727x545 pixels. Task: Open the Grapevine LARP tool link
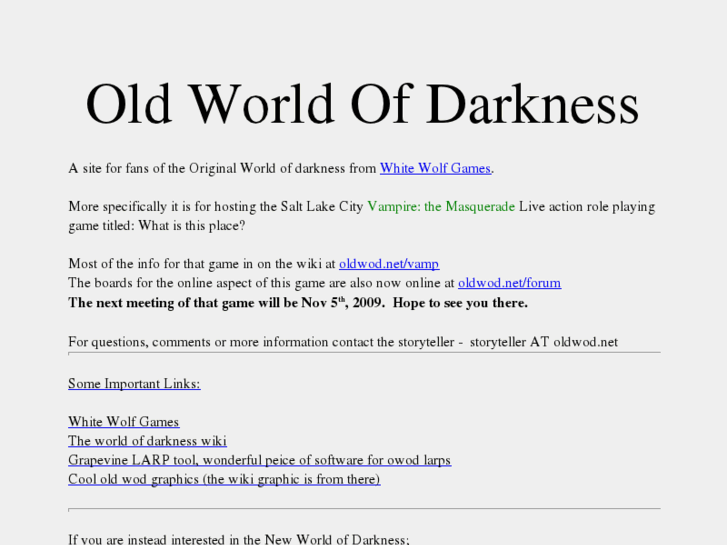click(x=260, y=460)
